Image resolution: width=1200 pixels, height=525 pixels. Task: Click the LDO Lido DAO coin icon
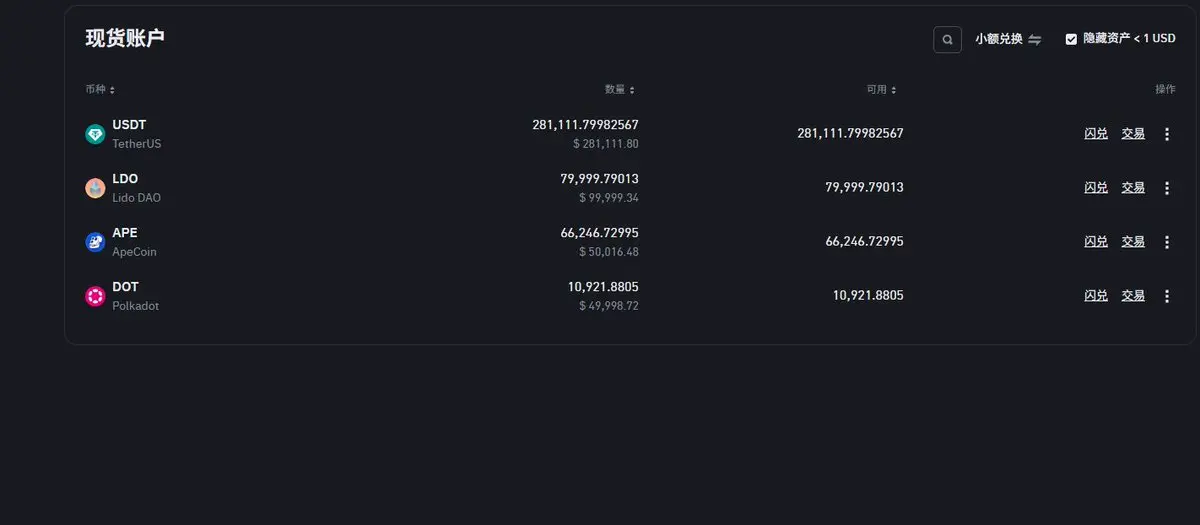coord(95,188)
